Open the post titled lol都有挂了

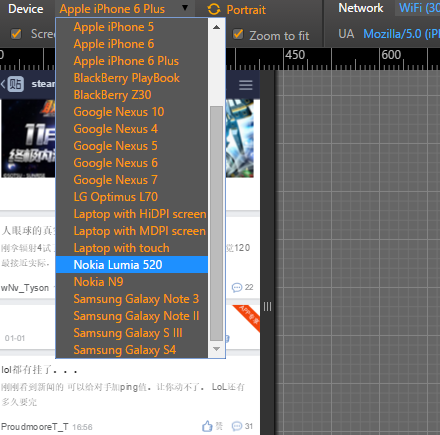(39, 370)
